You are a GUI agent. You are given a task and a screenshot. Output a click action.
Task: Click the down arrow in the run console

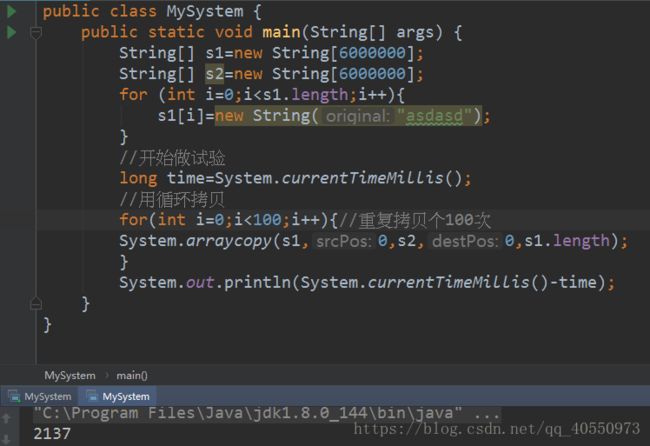click(x=7, y=439)
